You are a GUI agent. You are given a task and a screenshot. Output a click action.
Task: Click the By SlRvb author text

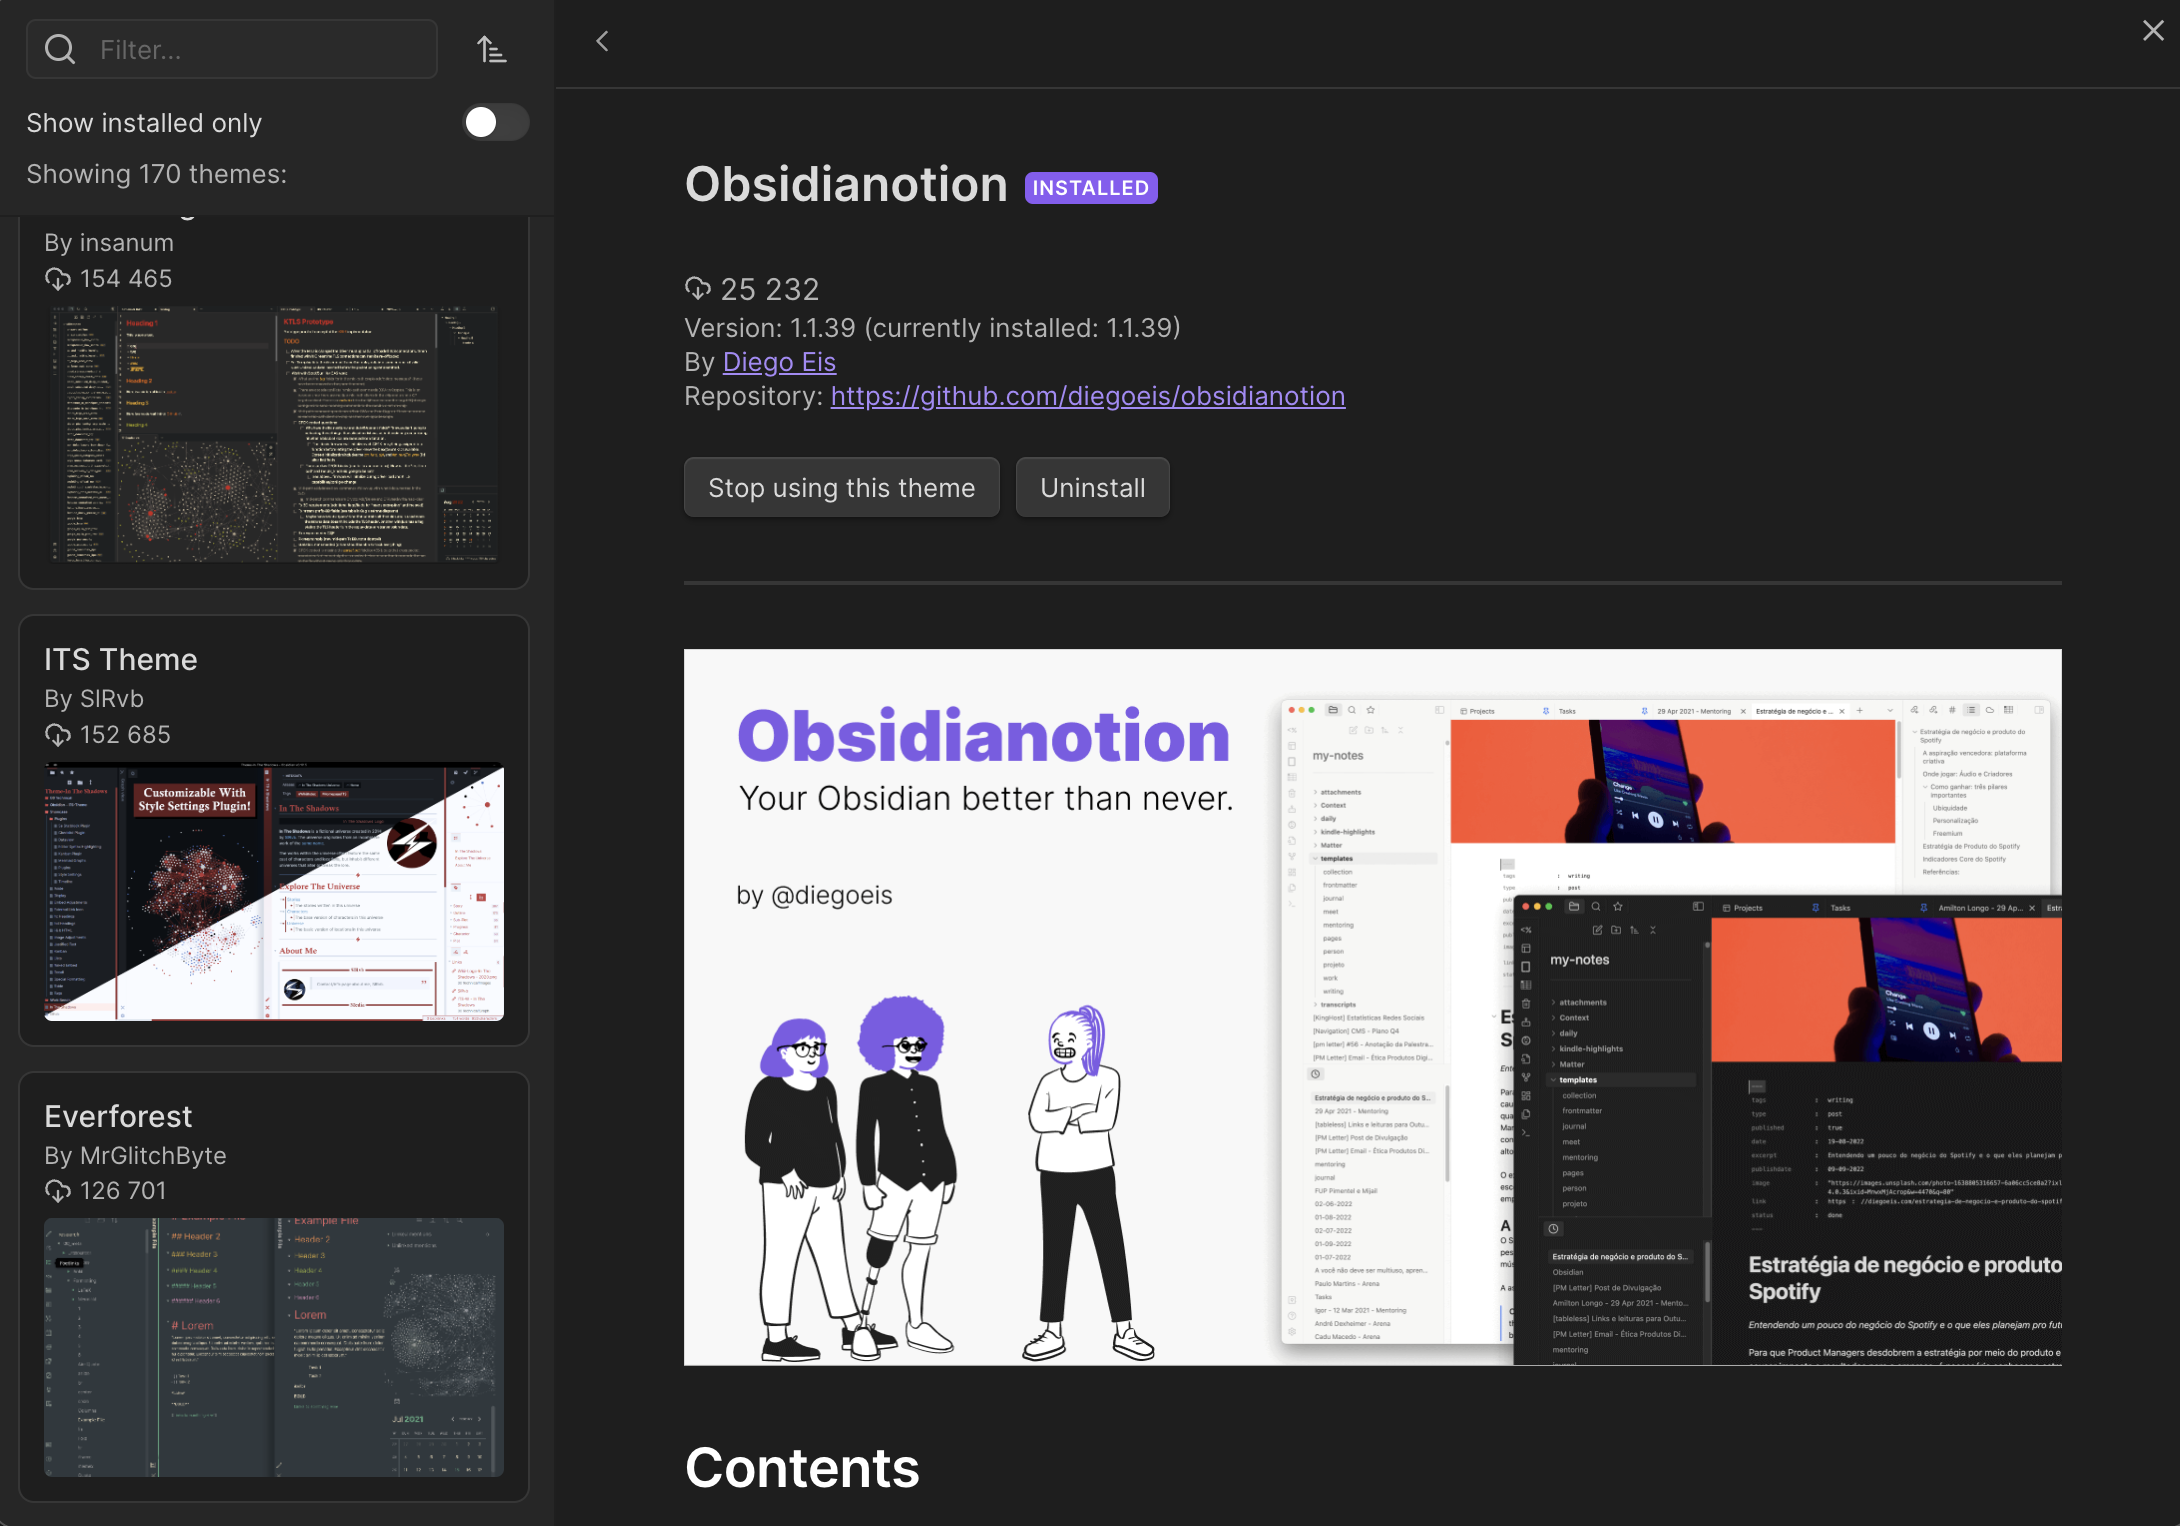(94, 699)
